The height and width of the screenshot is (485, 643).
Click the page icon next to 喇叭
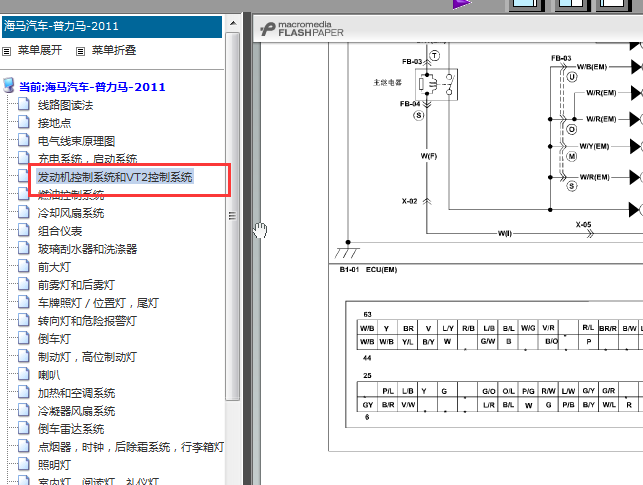tap(24, 374)
